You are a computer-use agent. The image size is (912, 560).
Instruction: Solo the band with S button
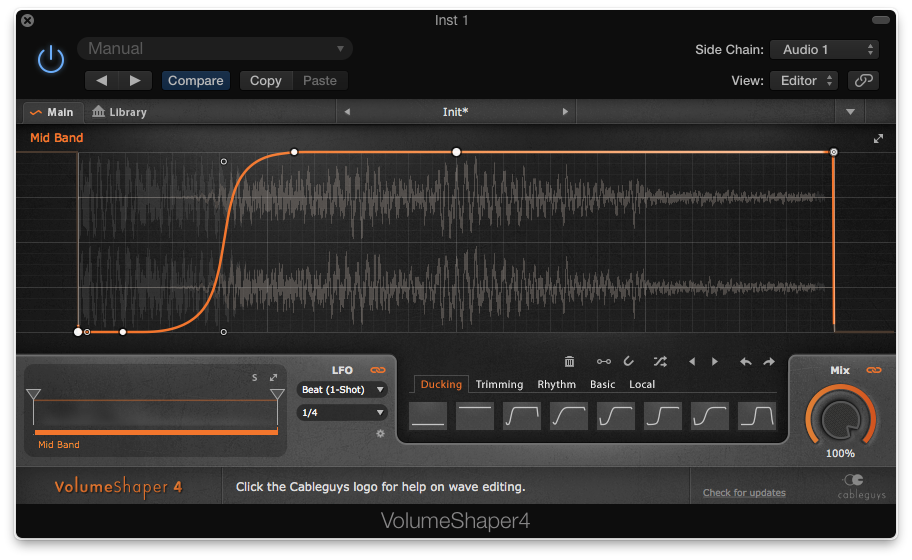tap(254, 377)
